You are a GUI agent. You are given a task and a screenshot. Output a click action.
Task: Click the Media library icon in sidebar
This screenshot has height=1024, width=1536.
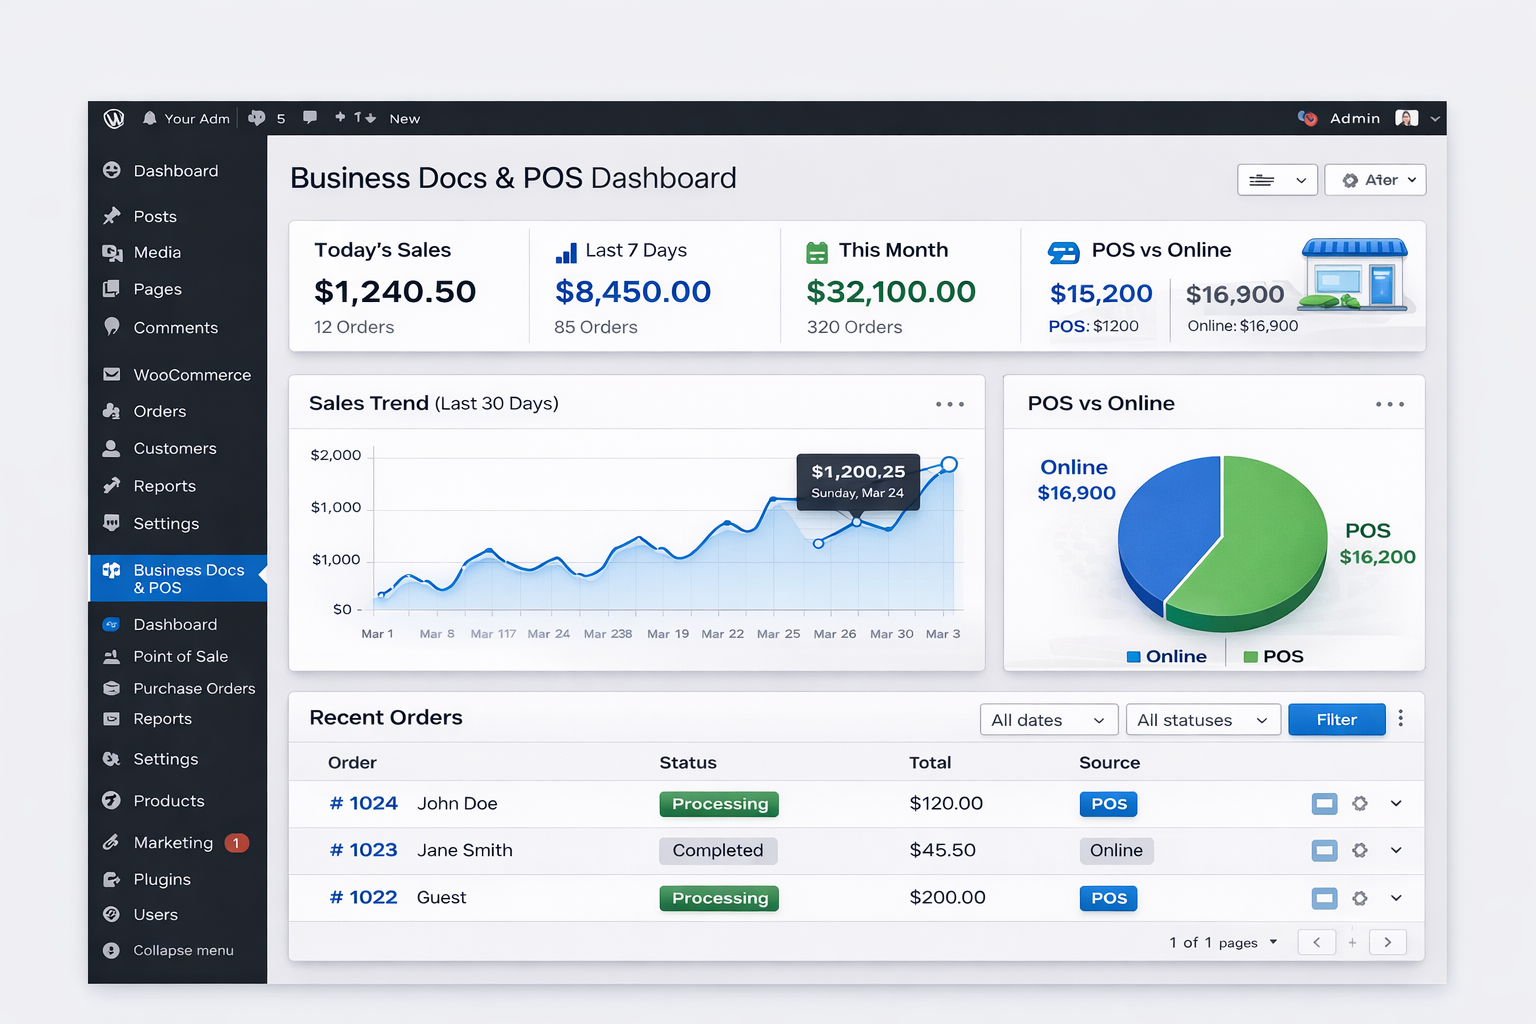click(x=112, y=252)
